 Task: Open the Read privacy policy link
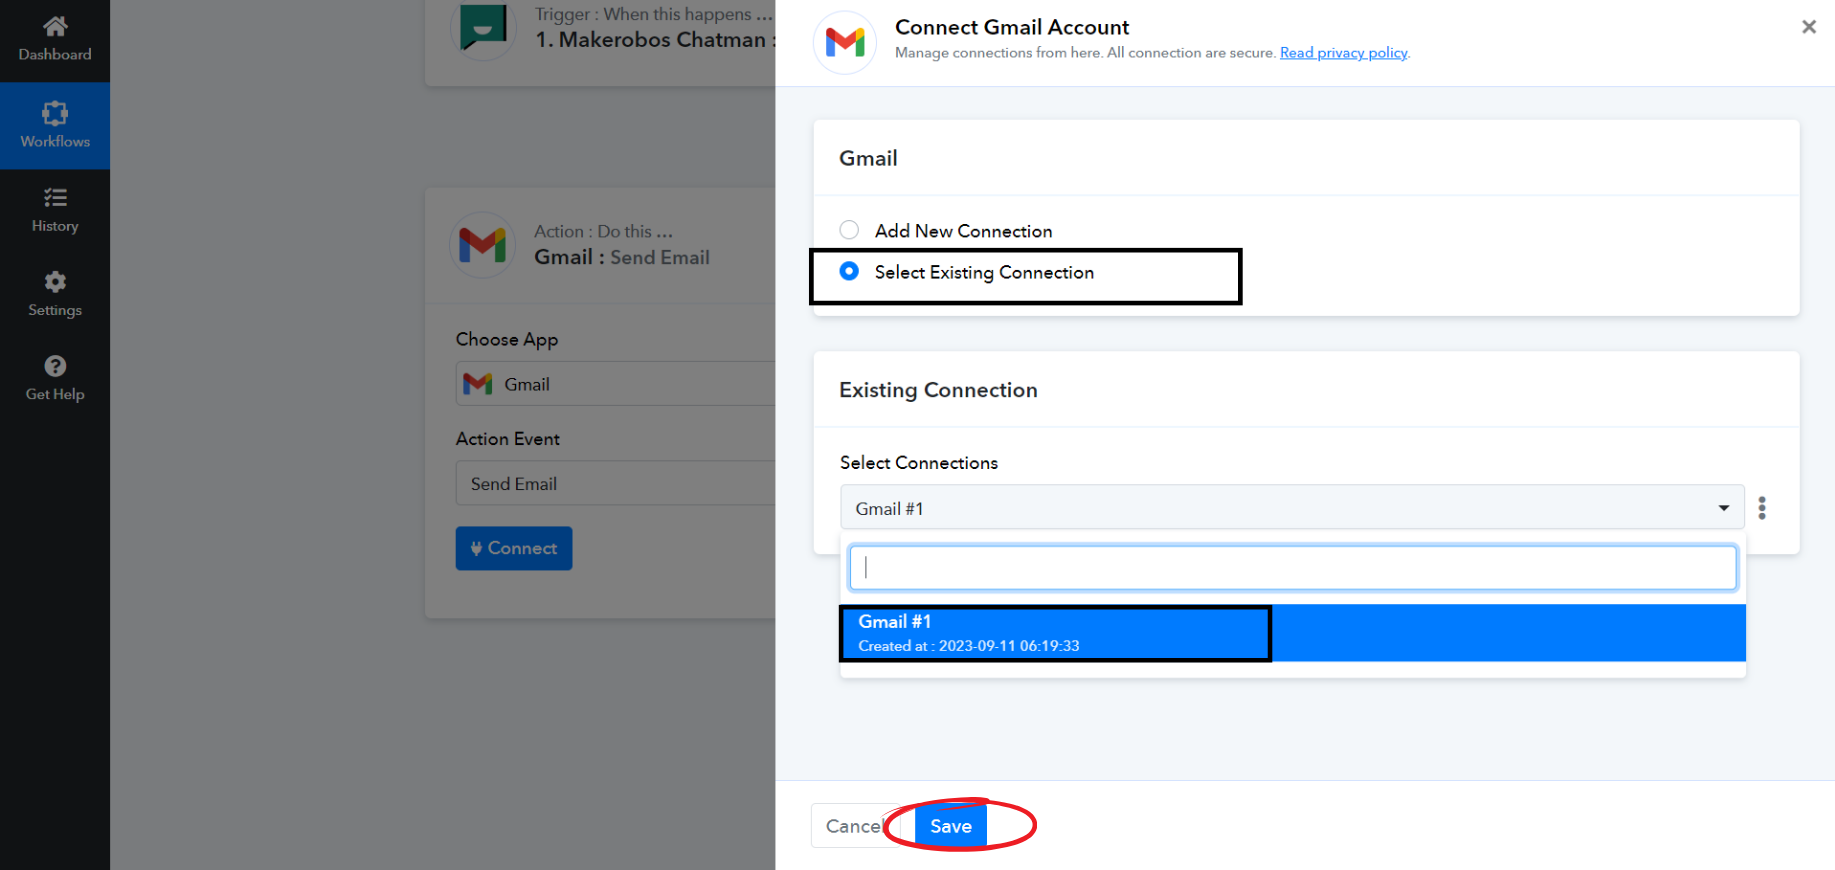click(x=1343, y=53)
